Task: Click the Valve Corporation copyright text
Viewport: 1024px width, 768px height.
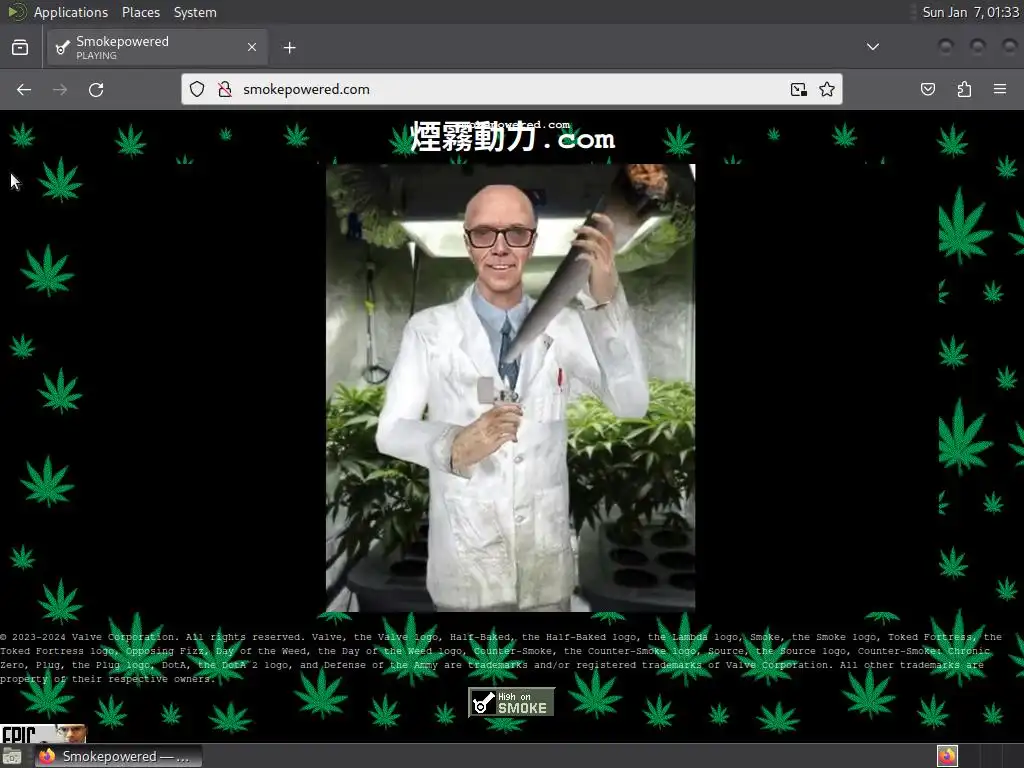Action: (501, 658)
